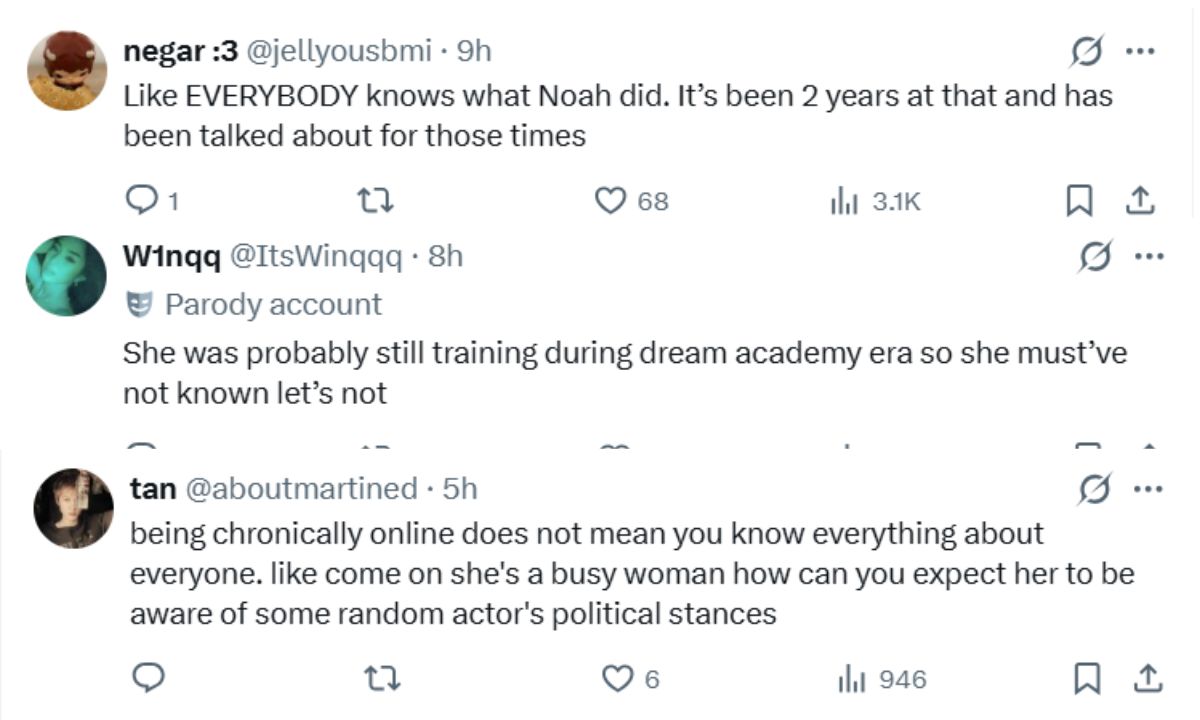Open more options menu on W1nqq's tweet
Image resolution: width=1200 pixels, height=720 pixels.
[1148, 257]
